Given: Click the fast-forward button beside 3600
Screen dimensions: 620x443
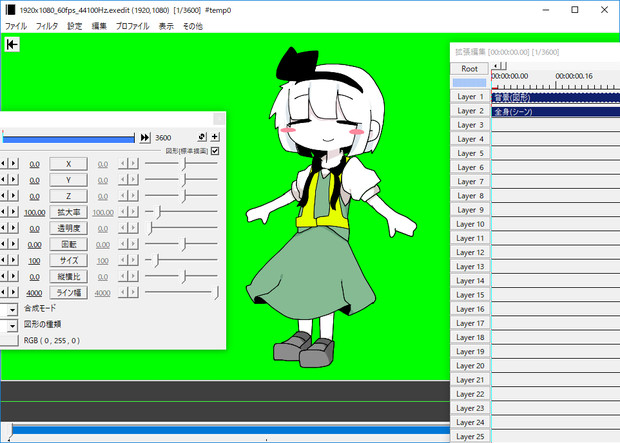Looking at the screenshot, I should [x=145, y=137].
